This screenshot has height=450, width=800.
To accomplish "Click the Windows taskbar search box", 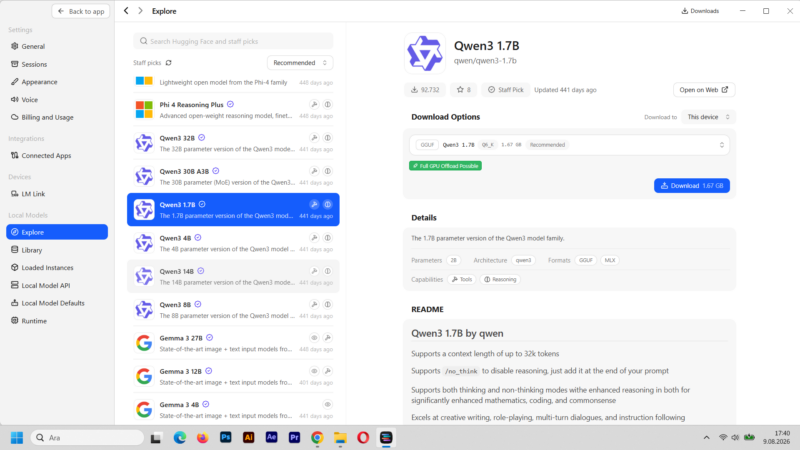I will pyautogui.click(x=87, y=437).
